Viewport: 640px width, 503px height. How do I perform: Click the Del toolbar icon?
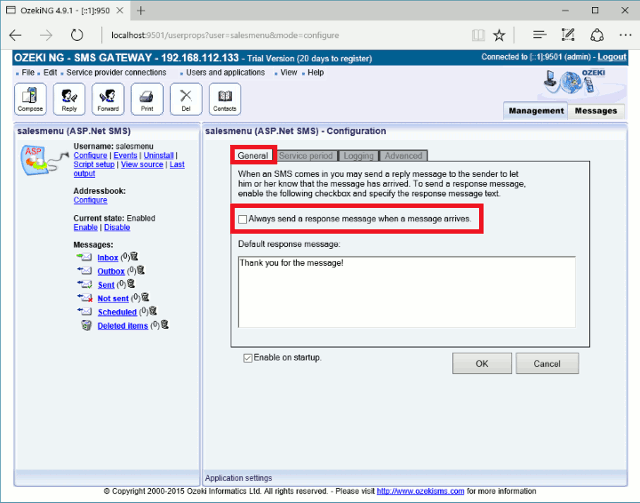(x=186, y=99)
